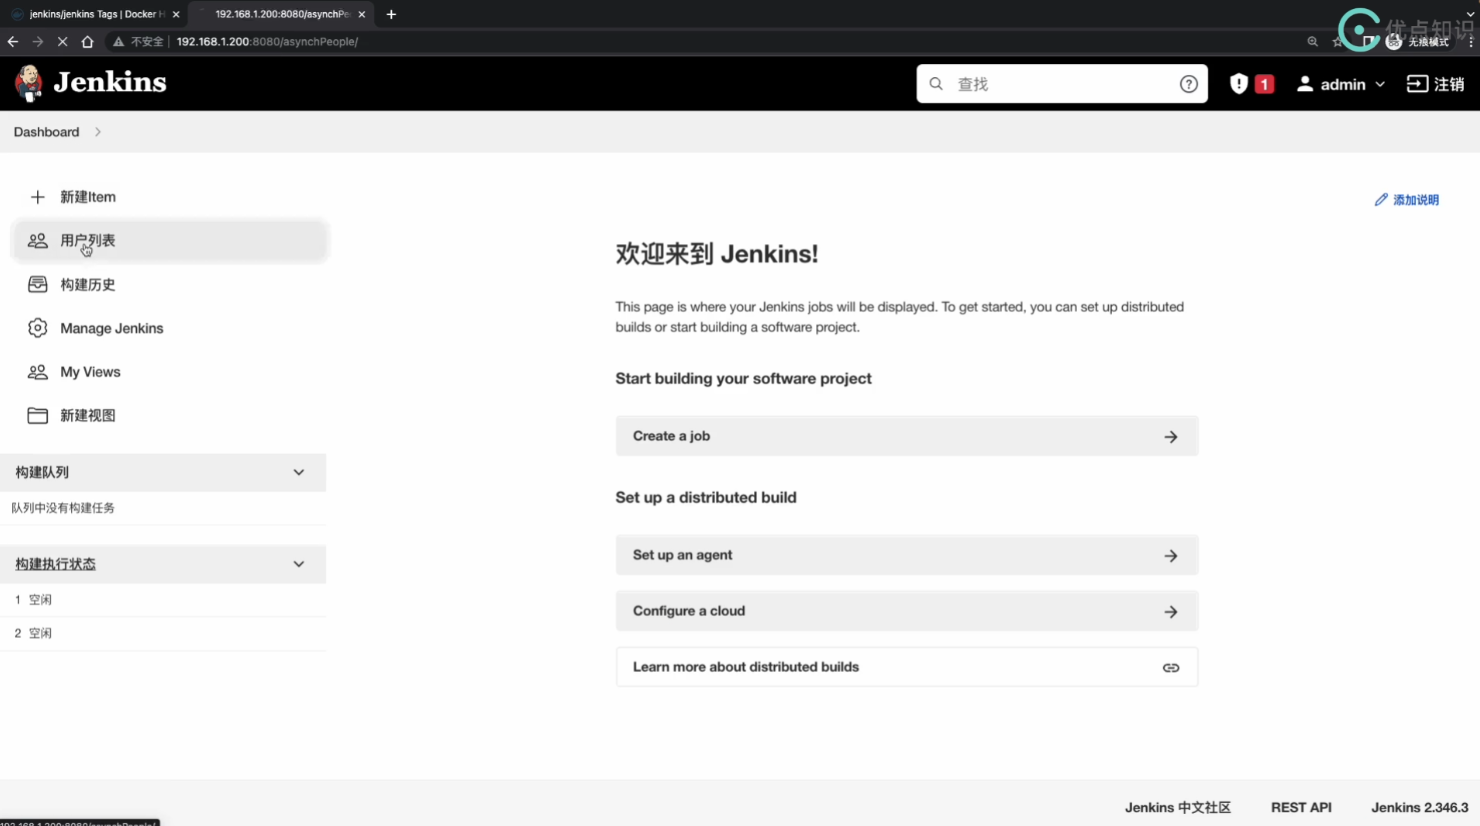Collapse the 构建队列 panel
1480x826 pixels.
point(299,472)
